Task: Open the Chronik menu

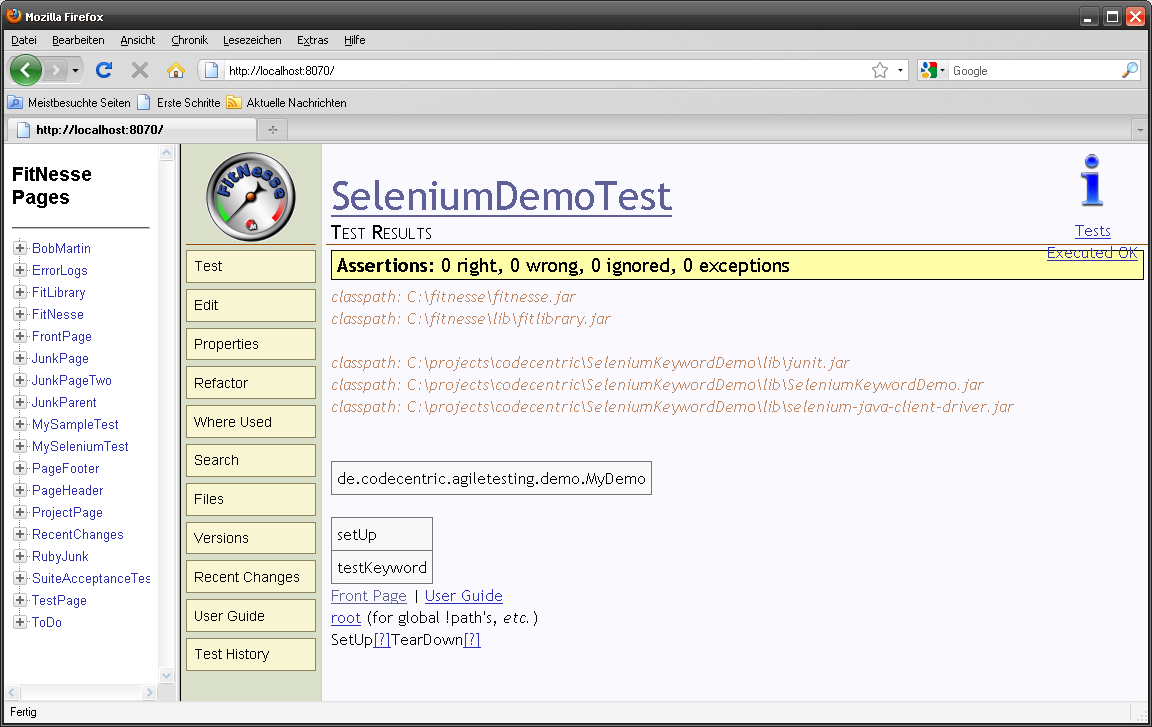Action: (190, 40)
